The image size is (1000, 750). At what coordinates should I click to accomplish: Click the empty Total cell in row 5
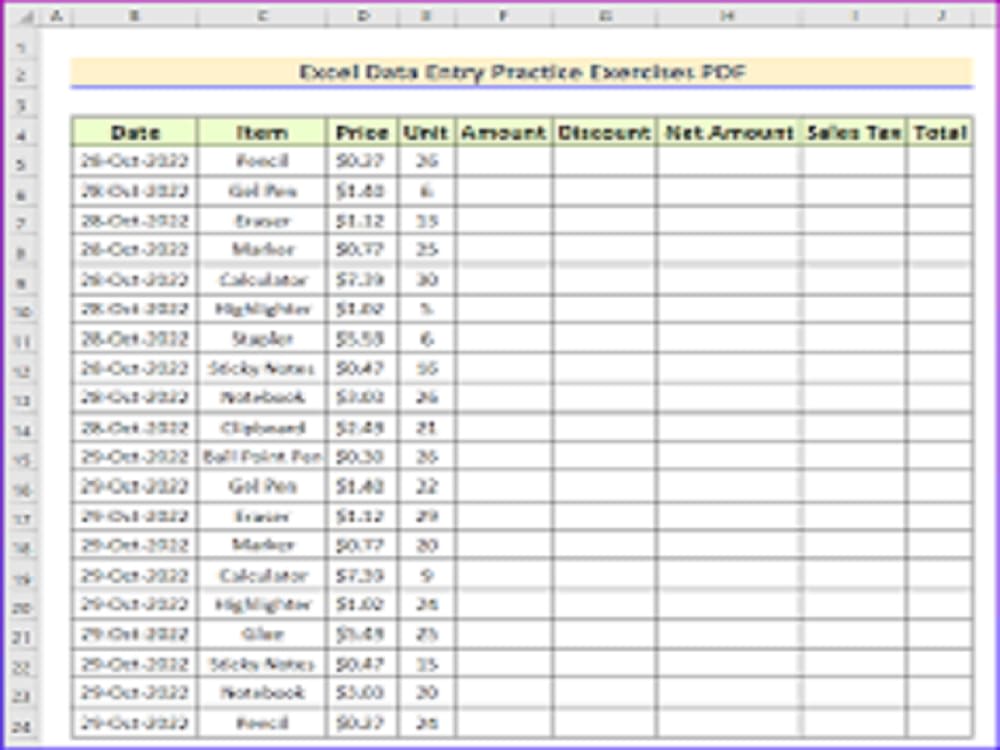(940, 161)
